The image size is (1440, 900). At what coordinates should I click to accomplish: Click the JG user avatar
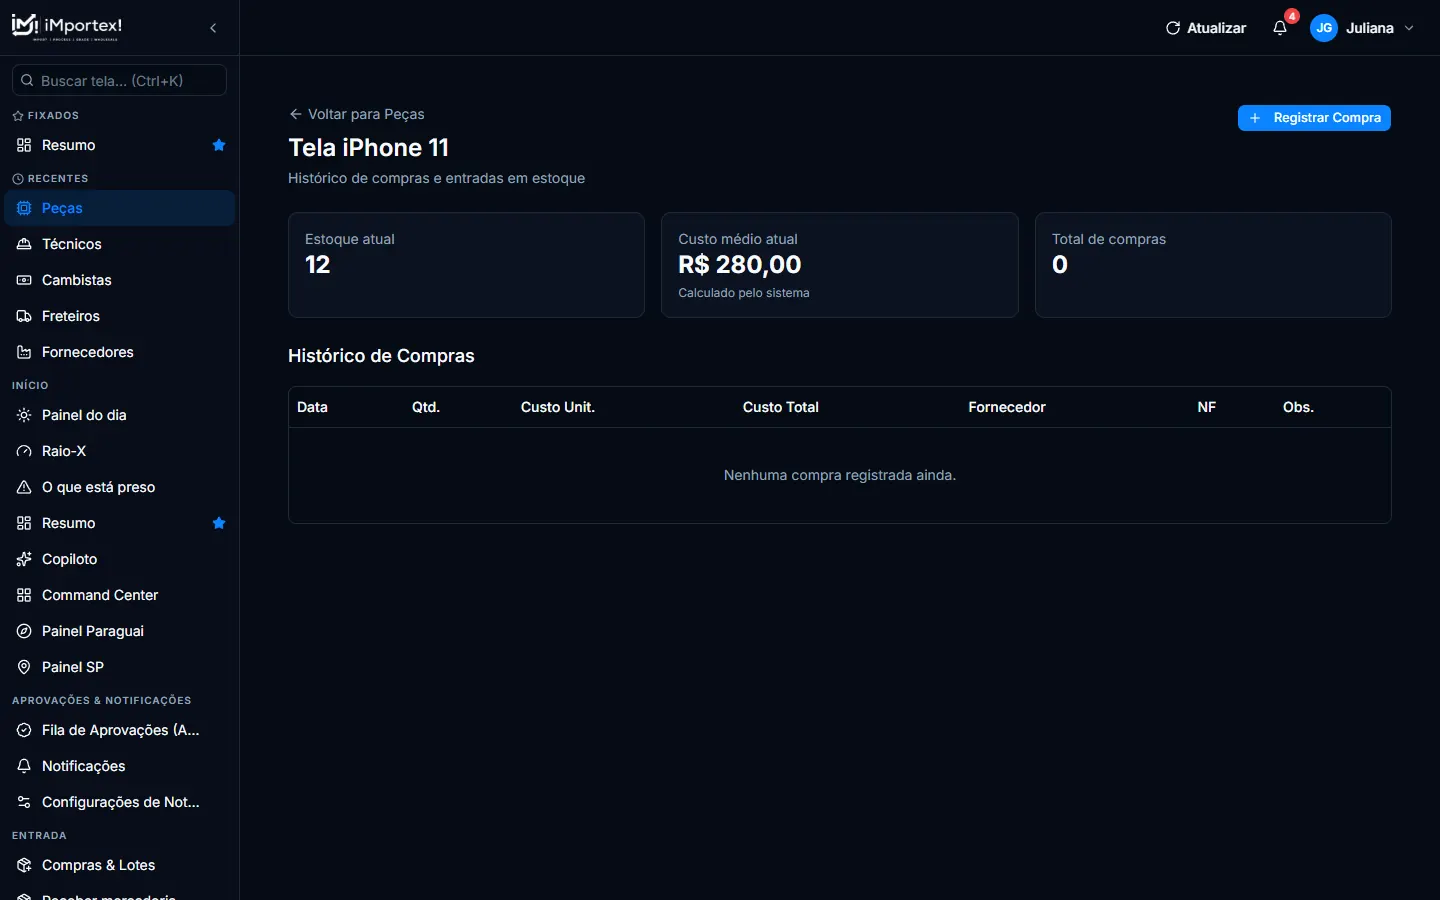[1324, 28]
